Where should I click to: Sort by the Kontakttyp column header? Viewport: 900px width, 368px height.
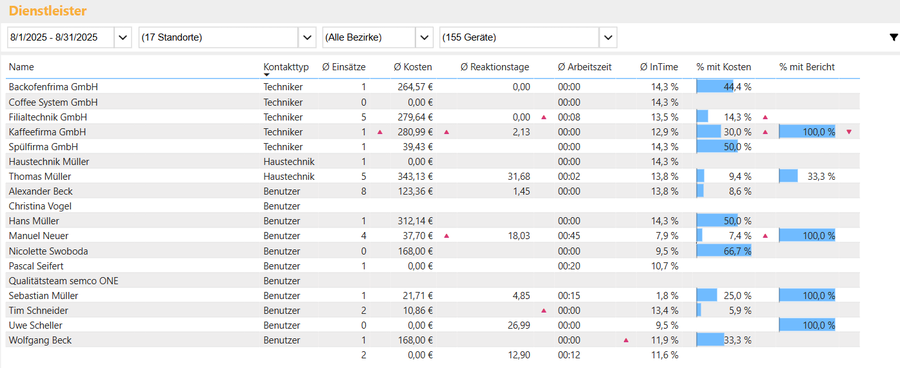coord(286,67)
